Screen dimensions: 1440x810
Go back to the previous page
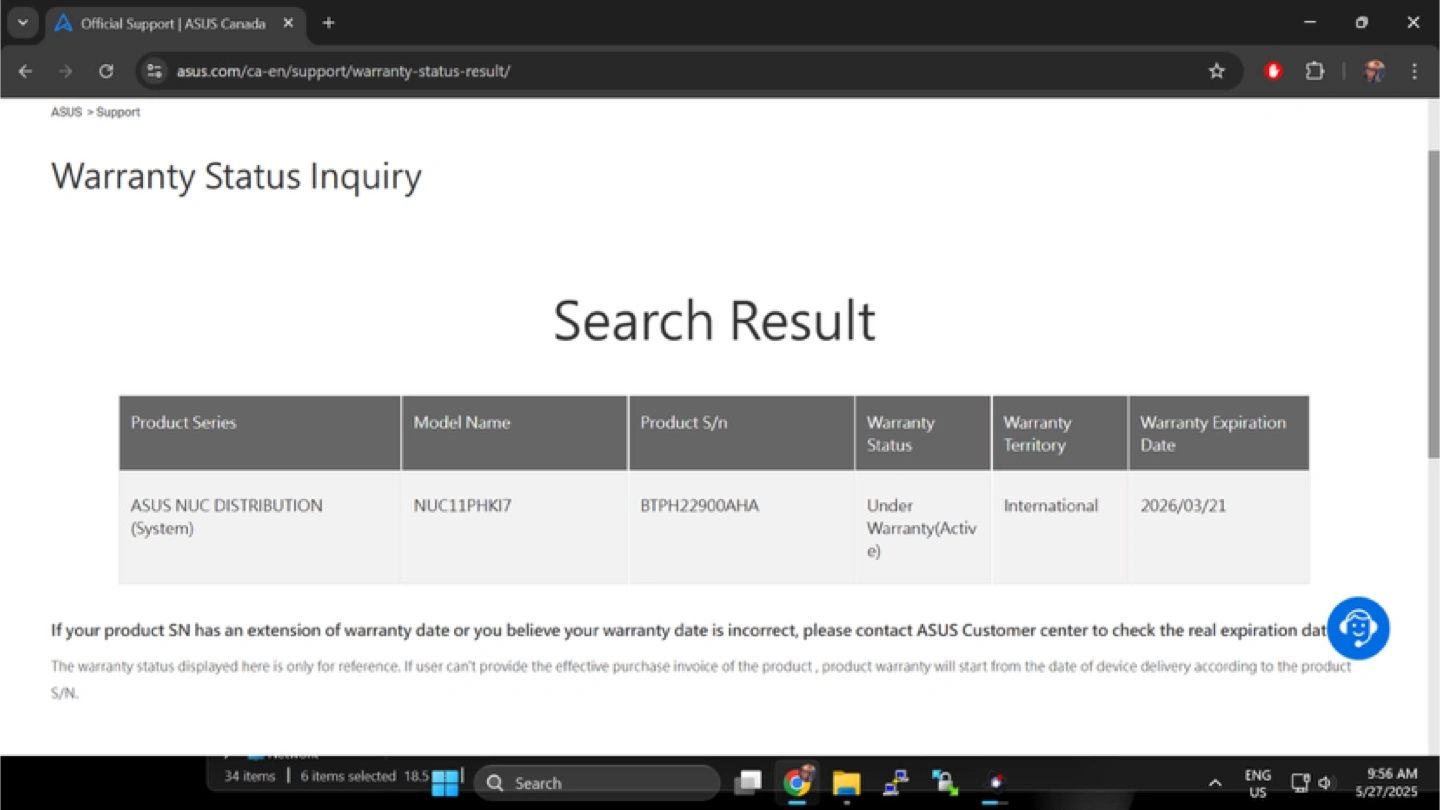pyautogui.click(x=26, y=71)
